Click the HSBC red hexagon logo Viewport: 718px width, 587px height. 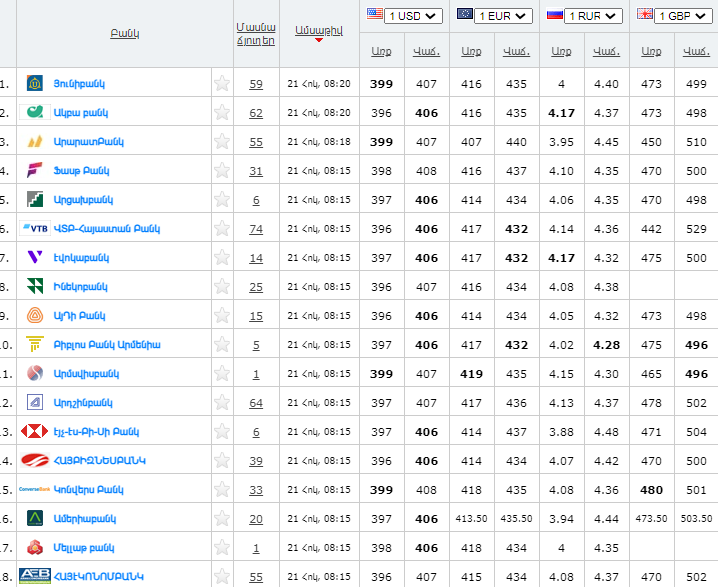pyautogui.click(x=35, y=431)
